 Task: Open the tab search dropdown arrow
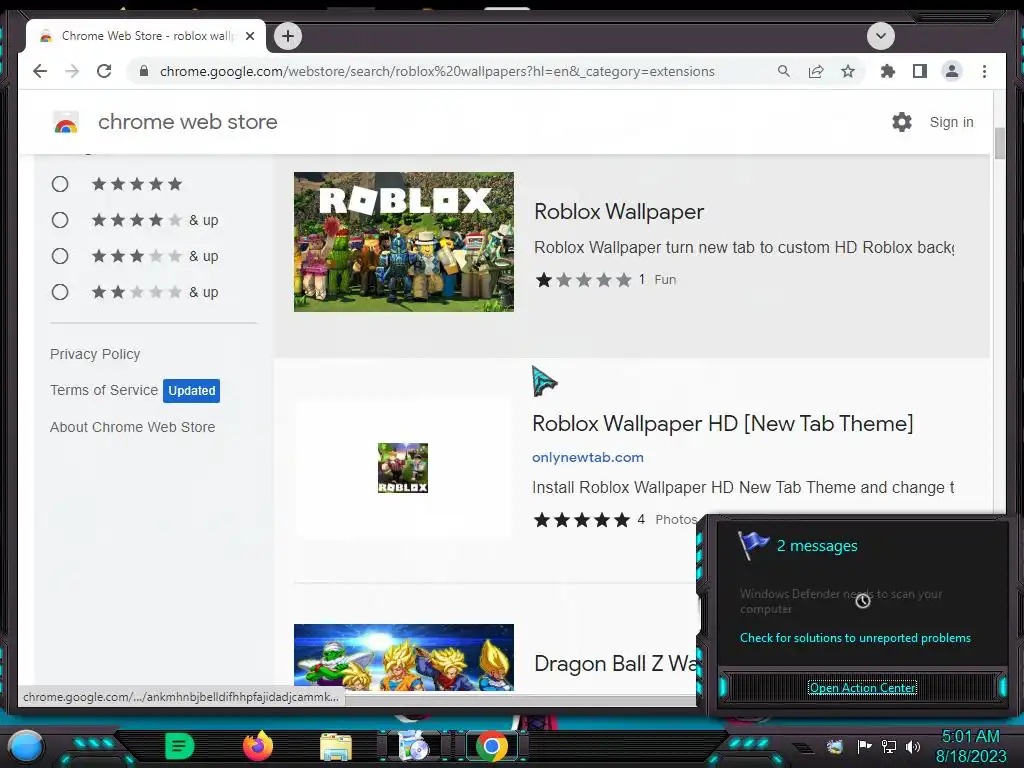880,36
